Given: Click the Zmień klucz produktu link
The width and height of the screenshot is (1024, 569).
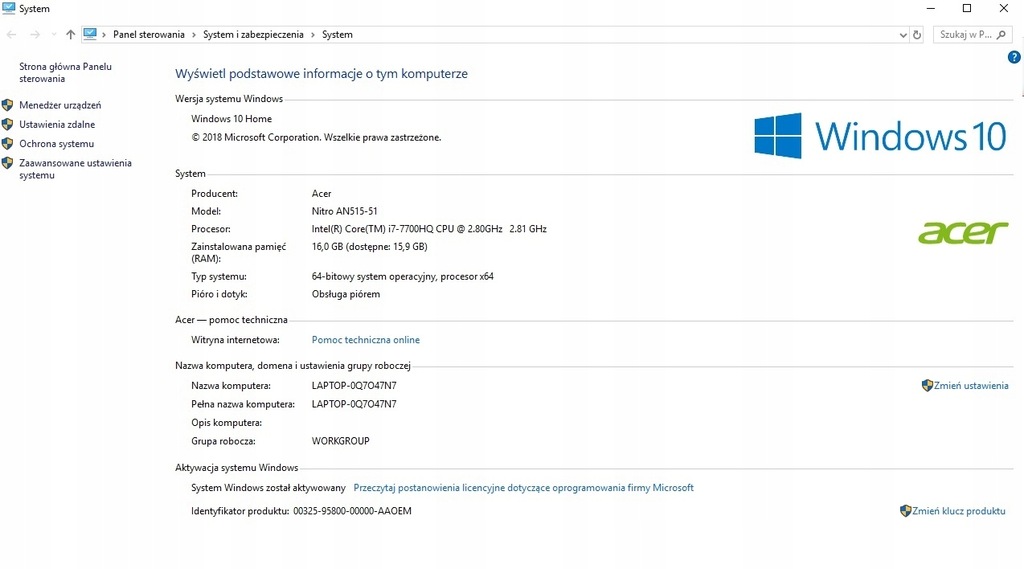Looking at the screenshot, I should [x=959, y=511].
